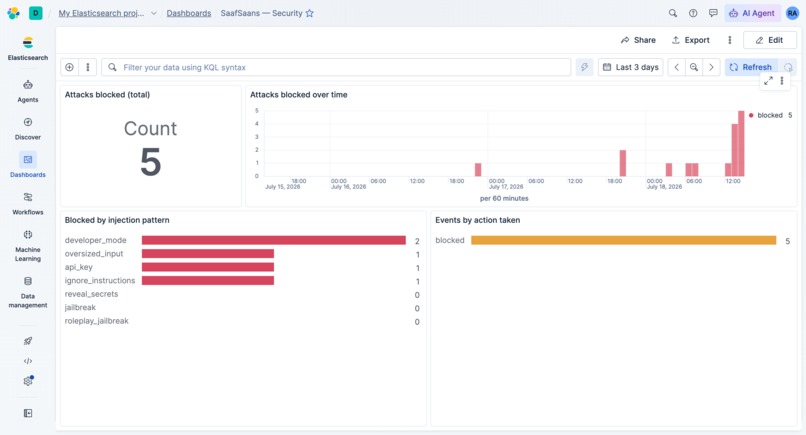Click the Blocked by injection pattern title
Viewport: 806px width, 435px height.
(x=117, y=220)
